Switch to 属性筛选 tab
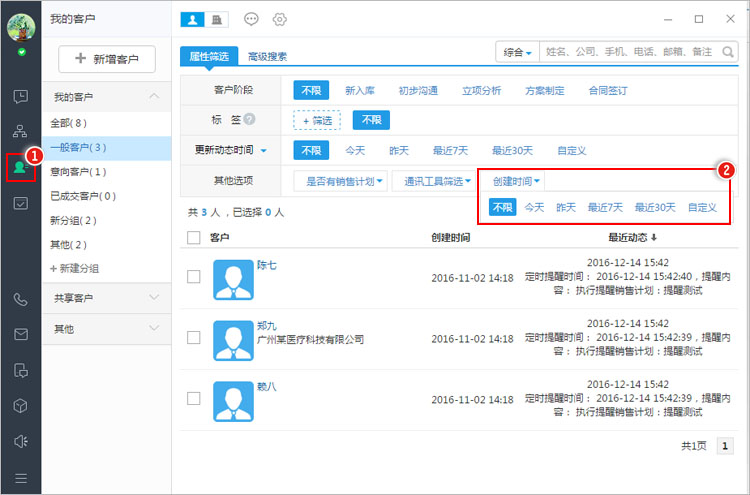This screenshot has width=750, height=495. (x=209, y=56)
